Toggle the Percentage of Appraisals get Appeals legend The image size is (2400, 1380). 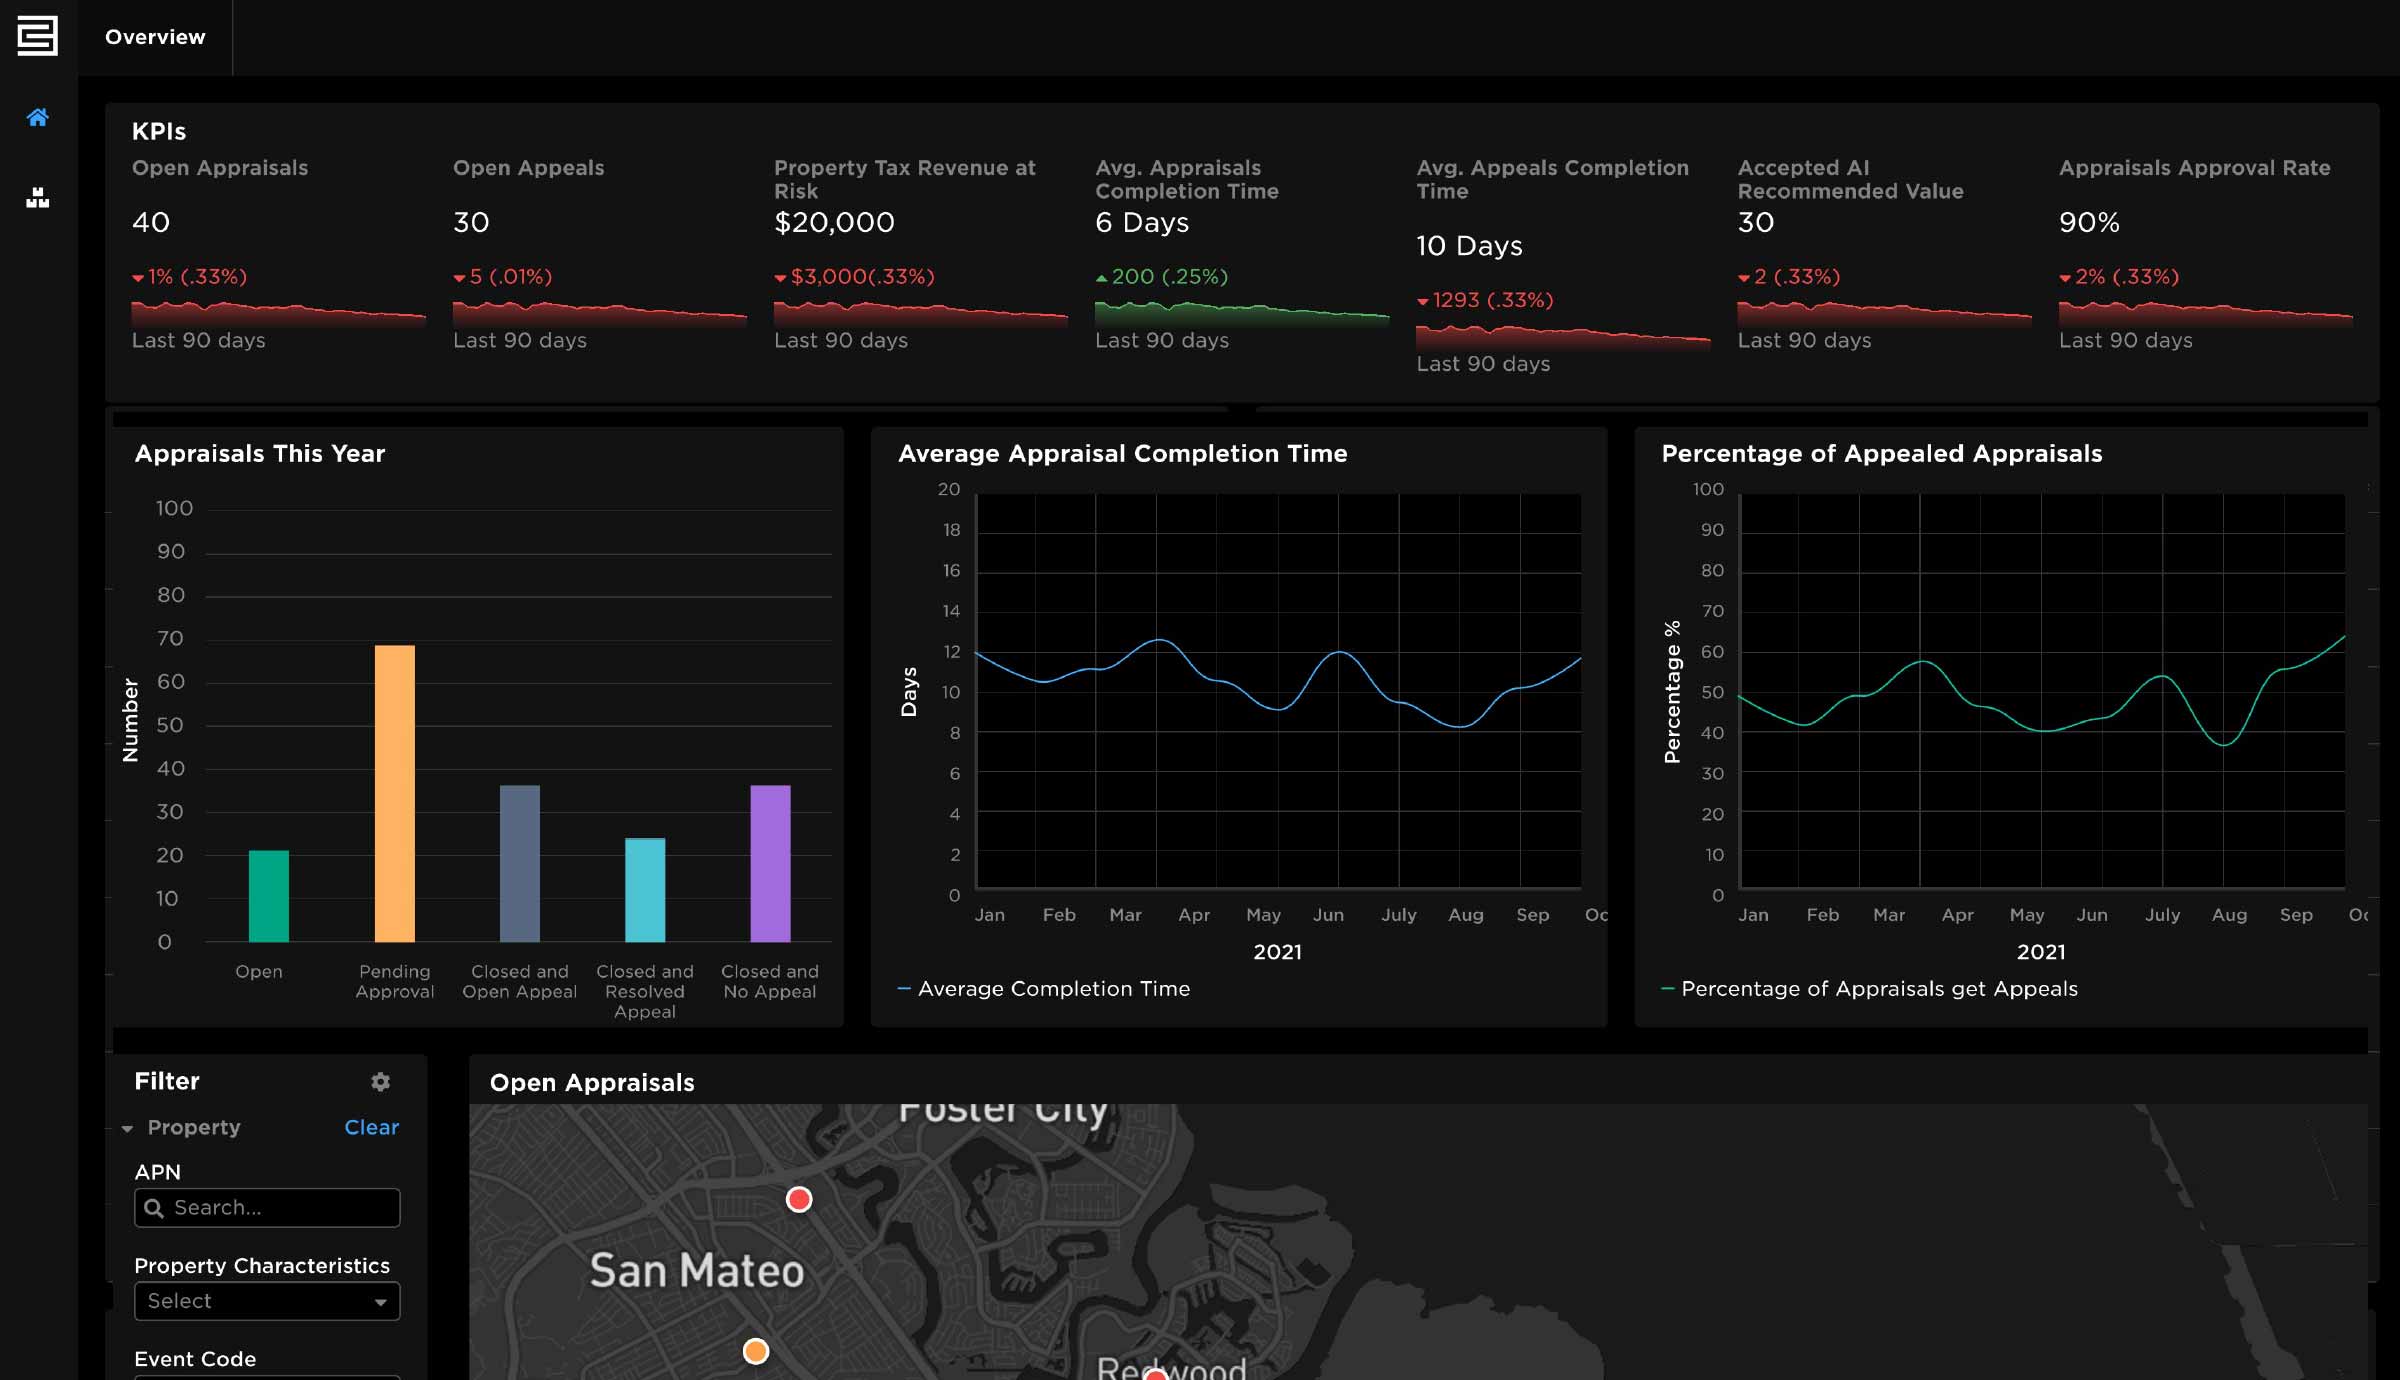click(x=1880, y=988)
